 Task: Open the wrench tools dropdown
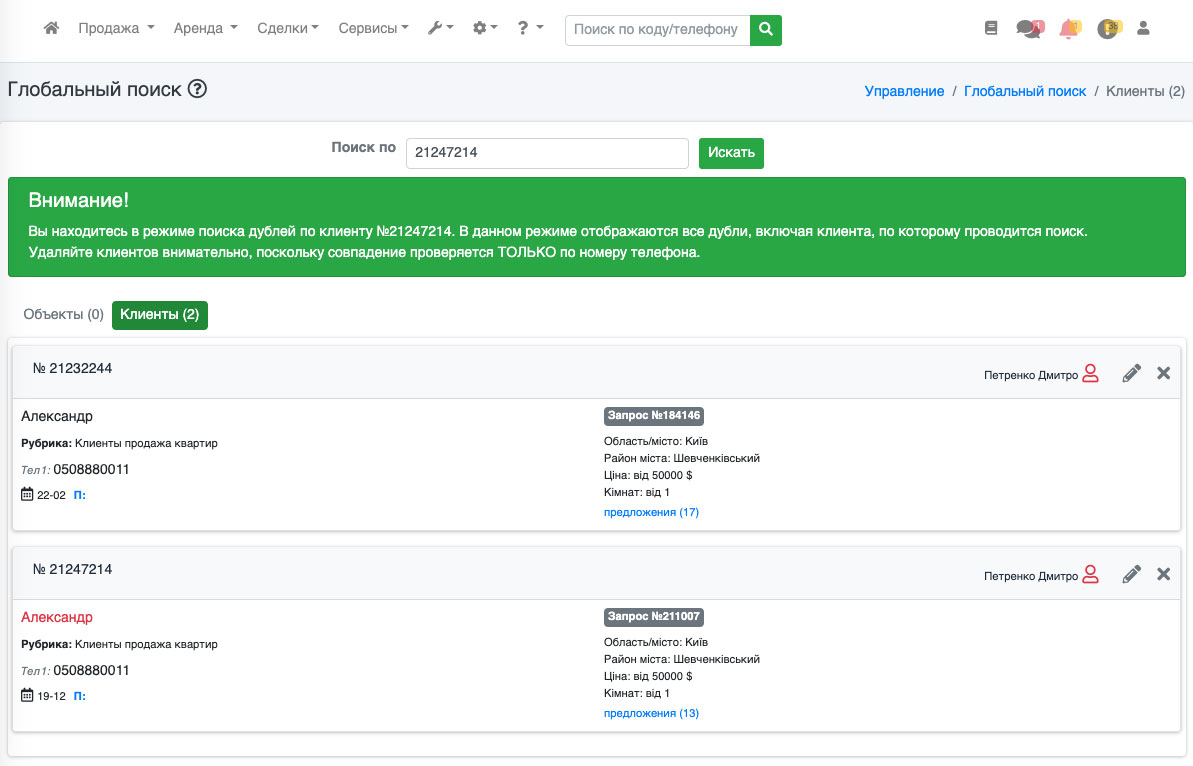(x=440, y=29)
